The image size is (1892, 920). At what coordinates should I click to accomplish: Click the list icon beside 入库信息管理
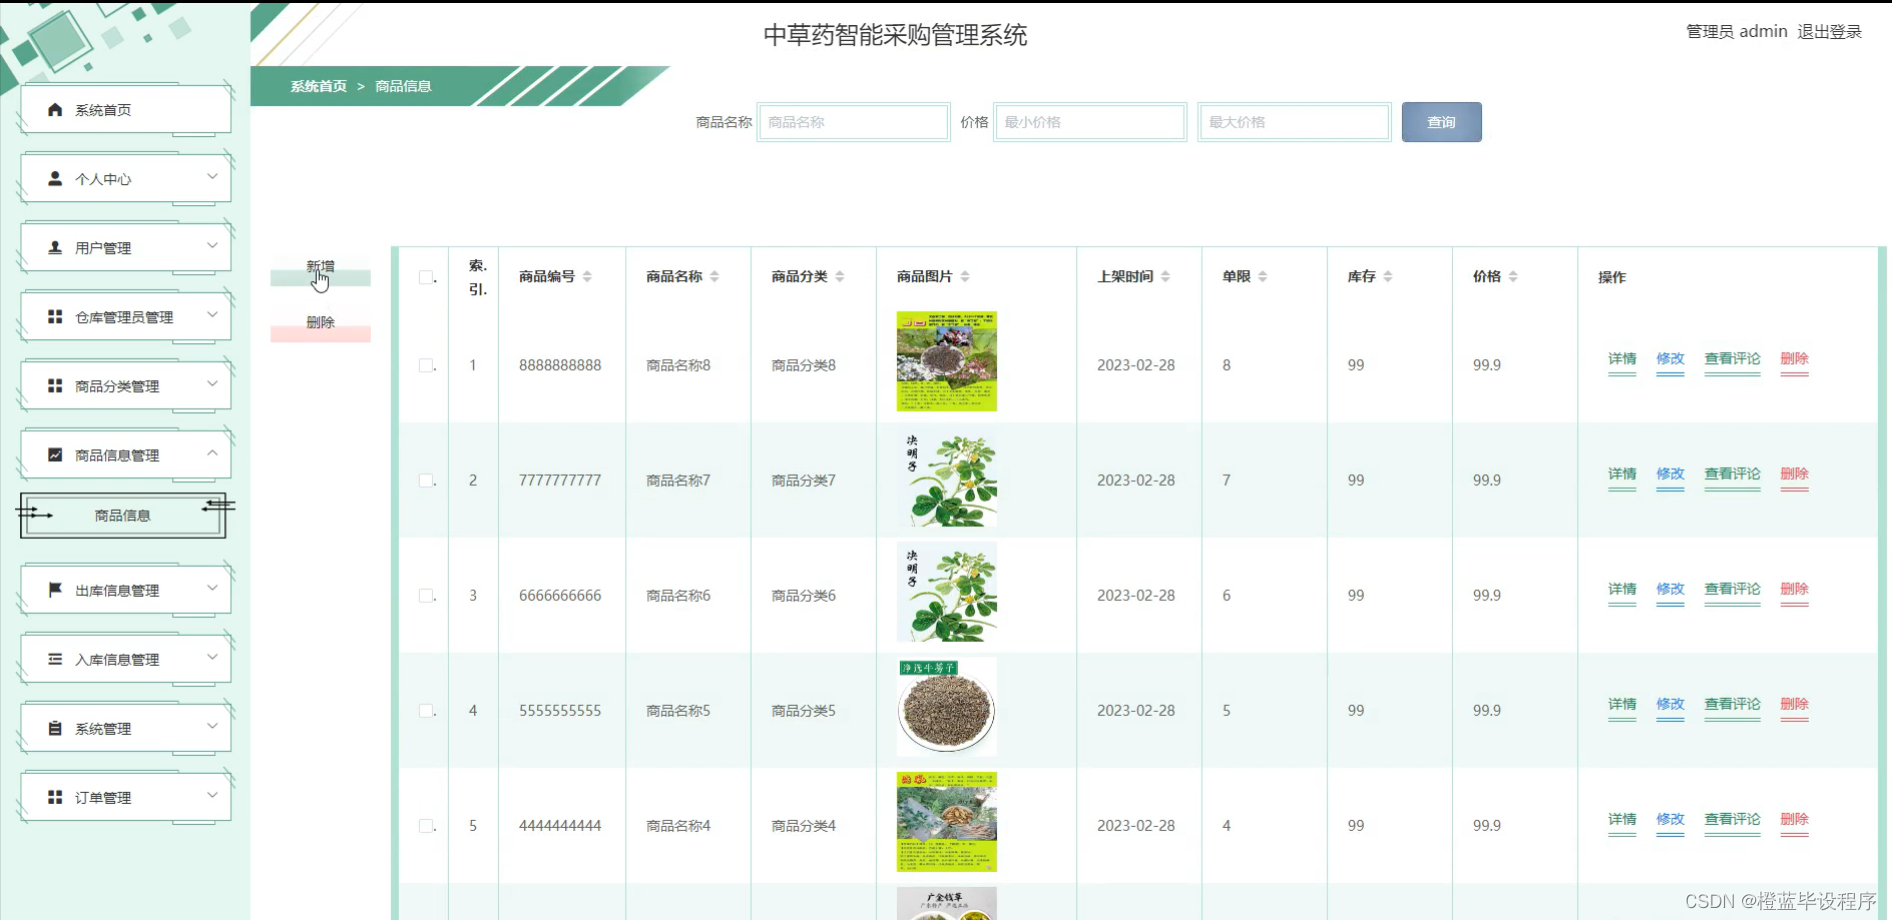(55, 659)
